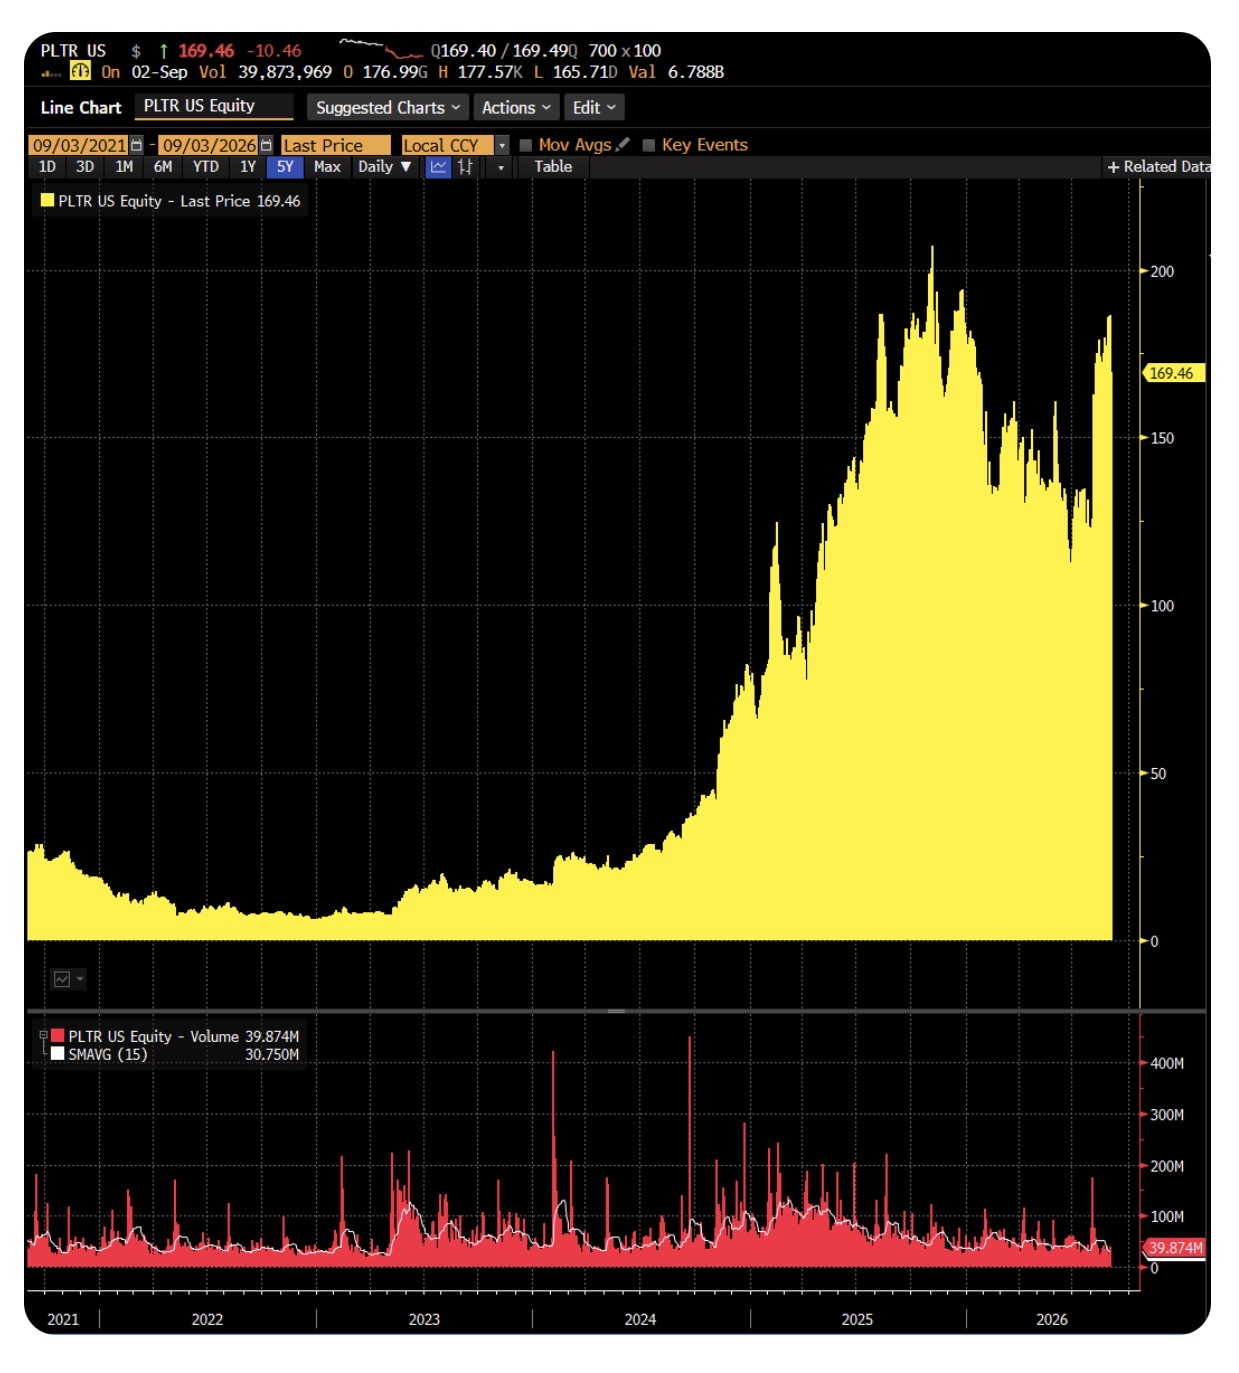
Task: Select the Max time range
Action: (327, 167)
